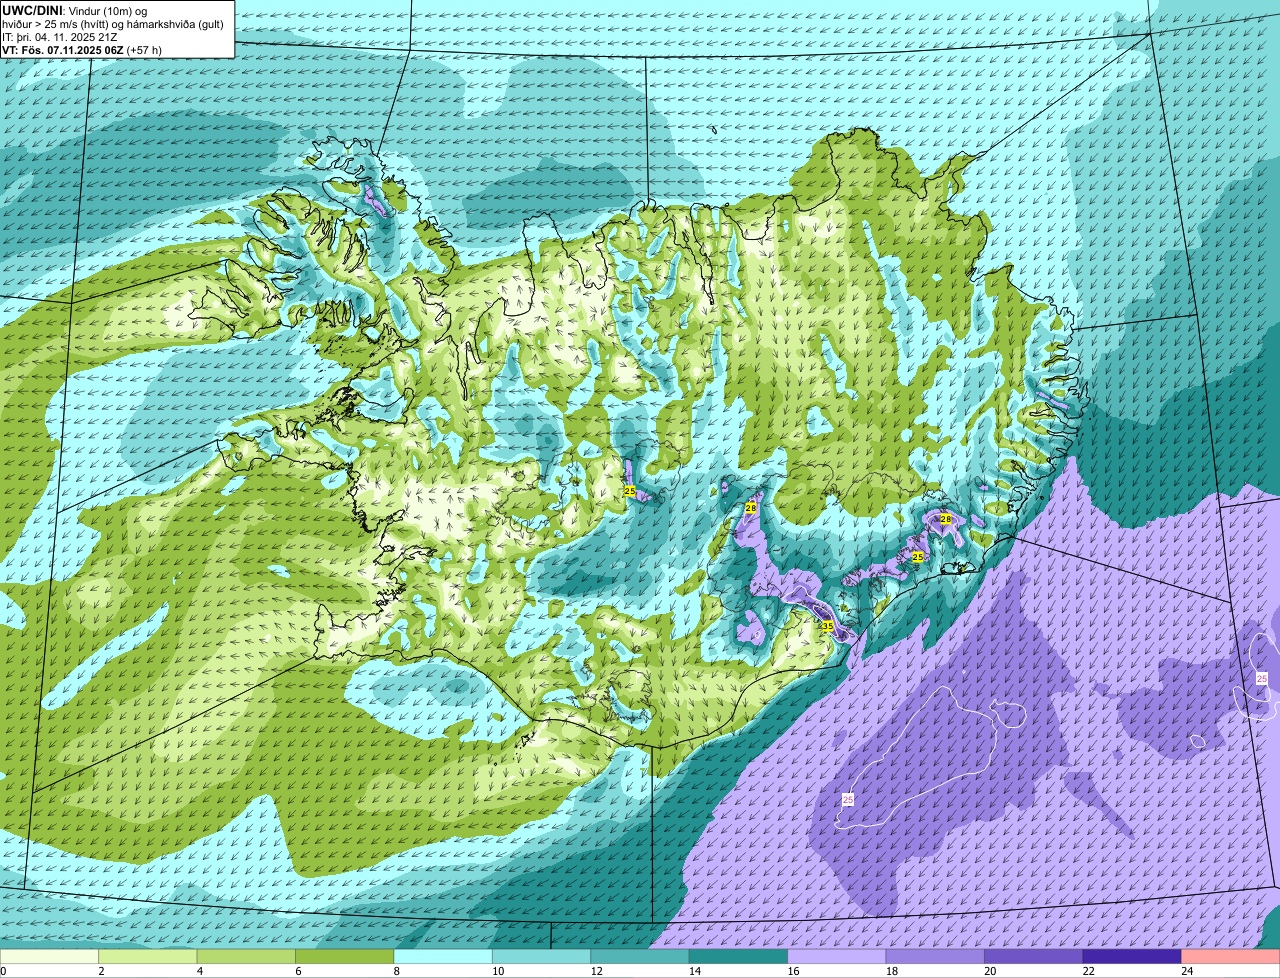Click the 6–8 m/s olive green legend color
1280x978 pixels.
pyautogui.click(x=345, y=956)
